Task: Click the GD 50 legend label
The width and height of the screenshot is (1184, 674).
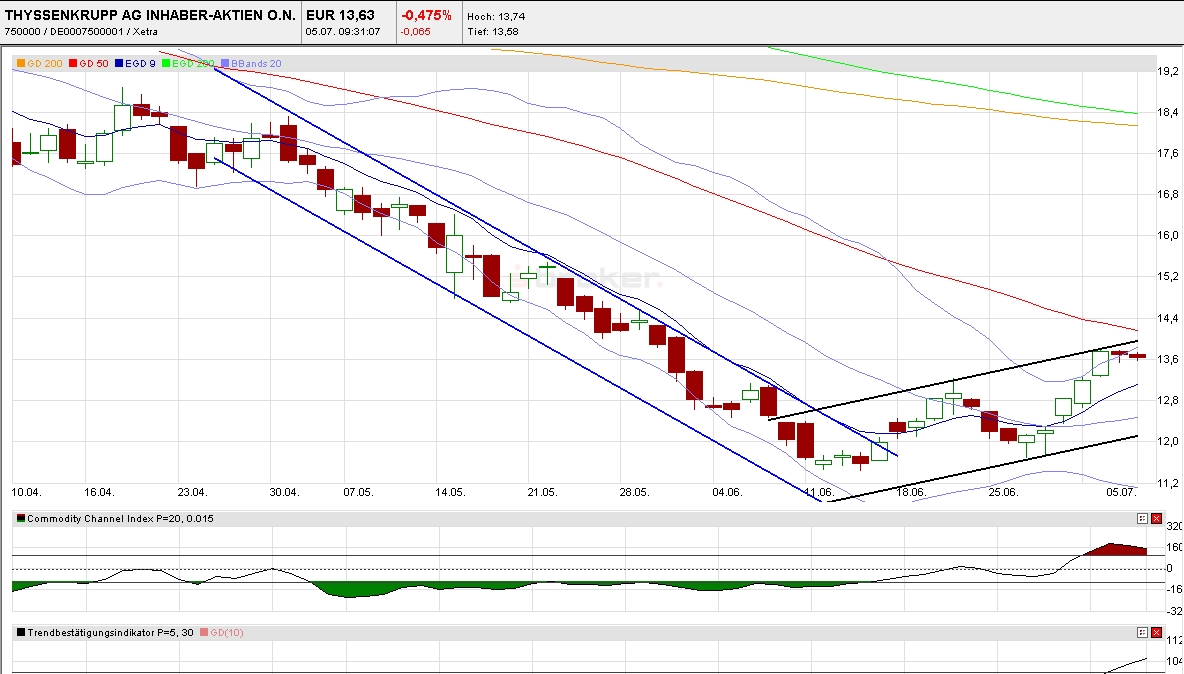Action: point(94,64)
